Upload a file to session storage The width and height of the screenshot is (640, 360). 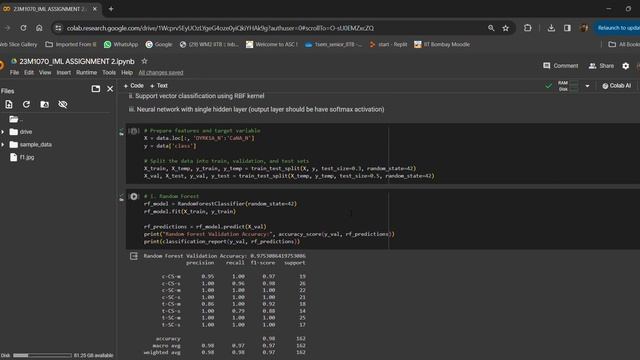click(x=9, y=104)
